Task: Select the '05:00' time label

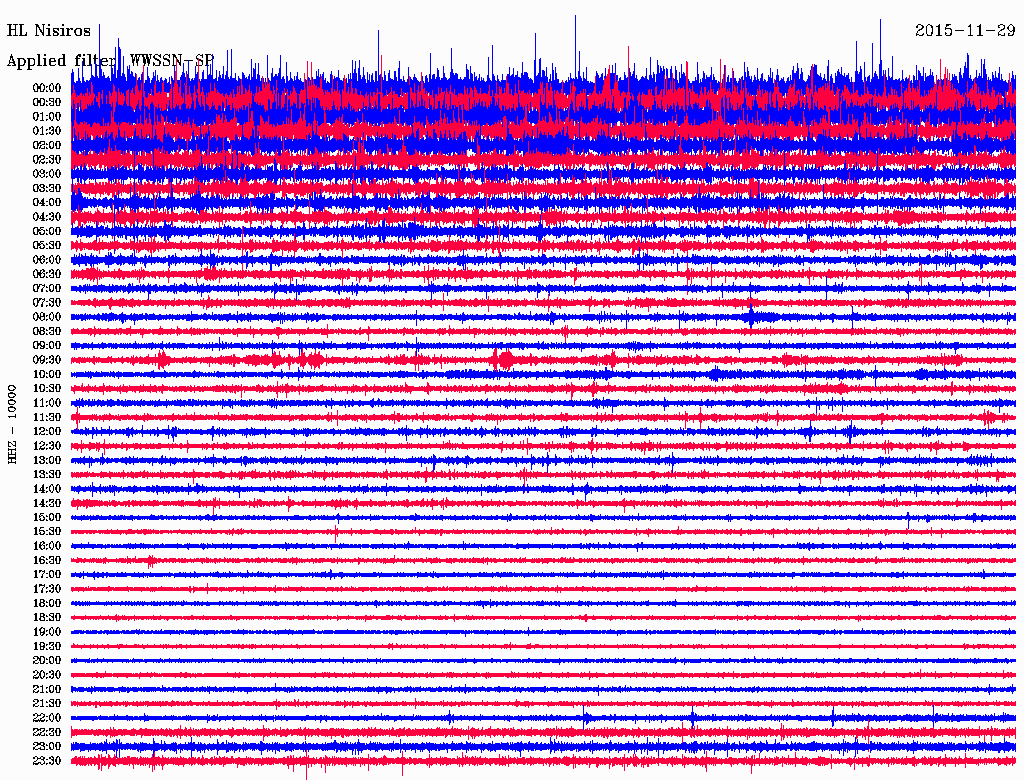Action: [x=47, y=231]
